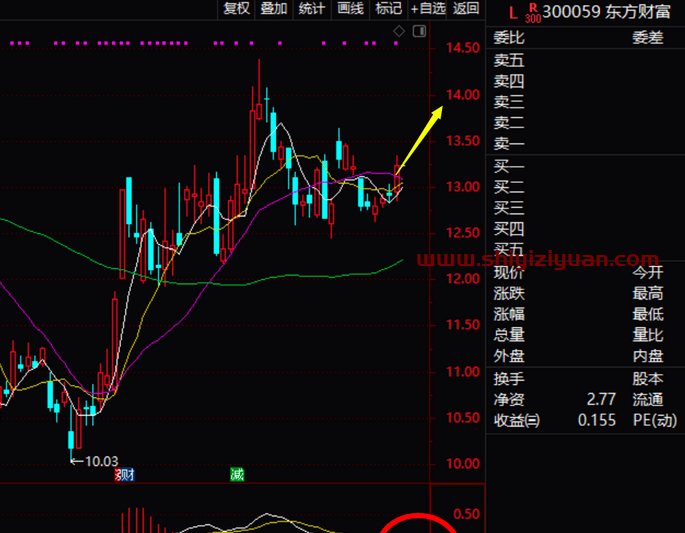Screen dimensions: 685x533
Task: Click the red R300 badge
Action: [x=532, y=13]
